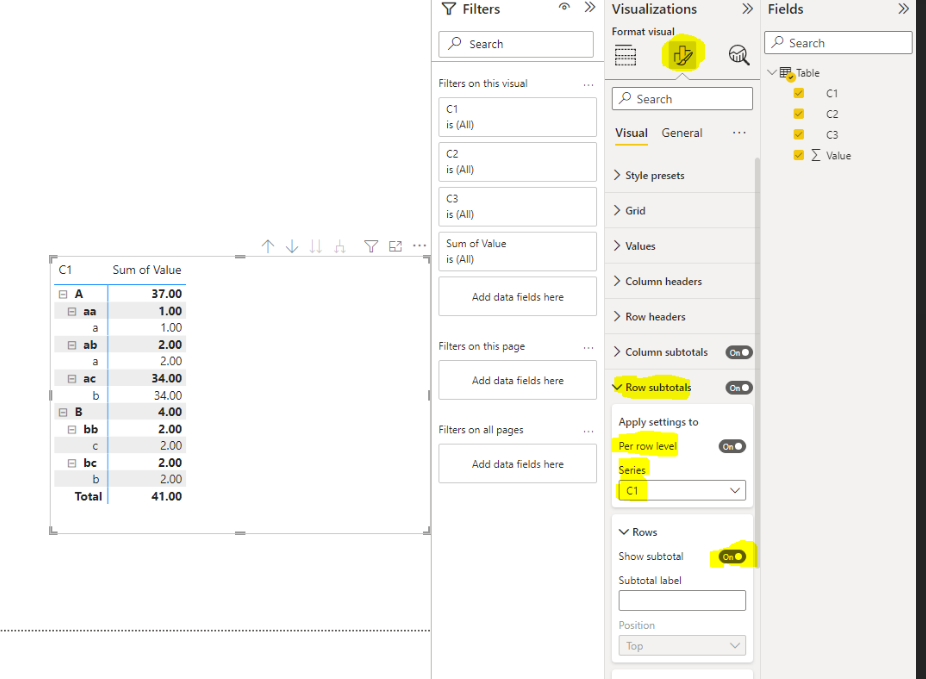Click the Filters pane search box
This screenshot has width=926, height=679.
click(x=516, y=44)
